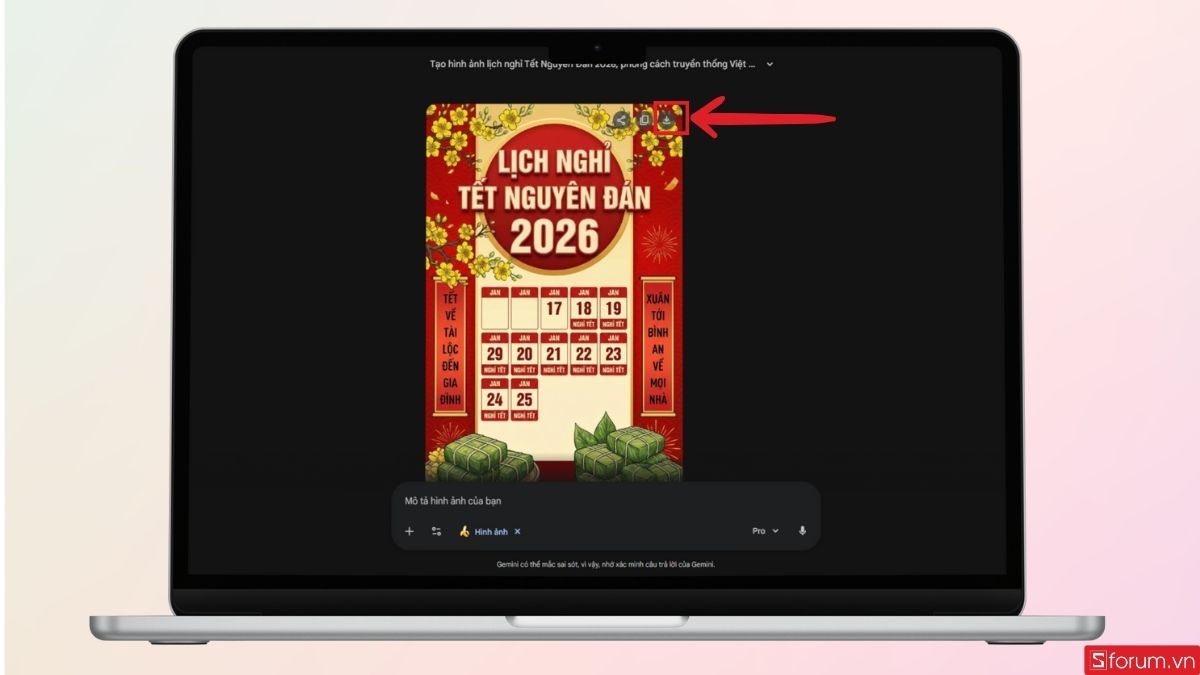Click the copy image icon
1200x675 pixels.
645,119
